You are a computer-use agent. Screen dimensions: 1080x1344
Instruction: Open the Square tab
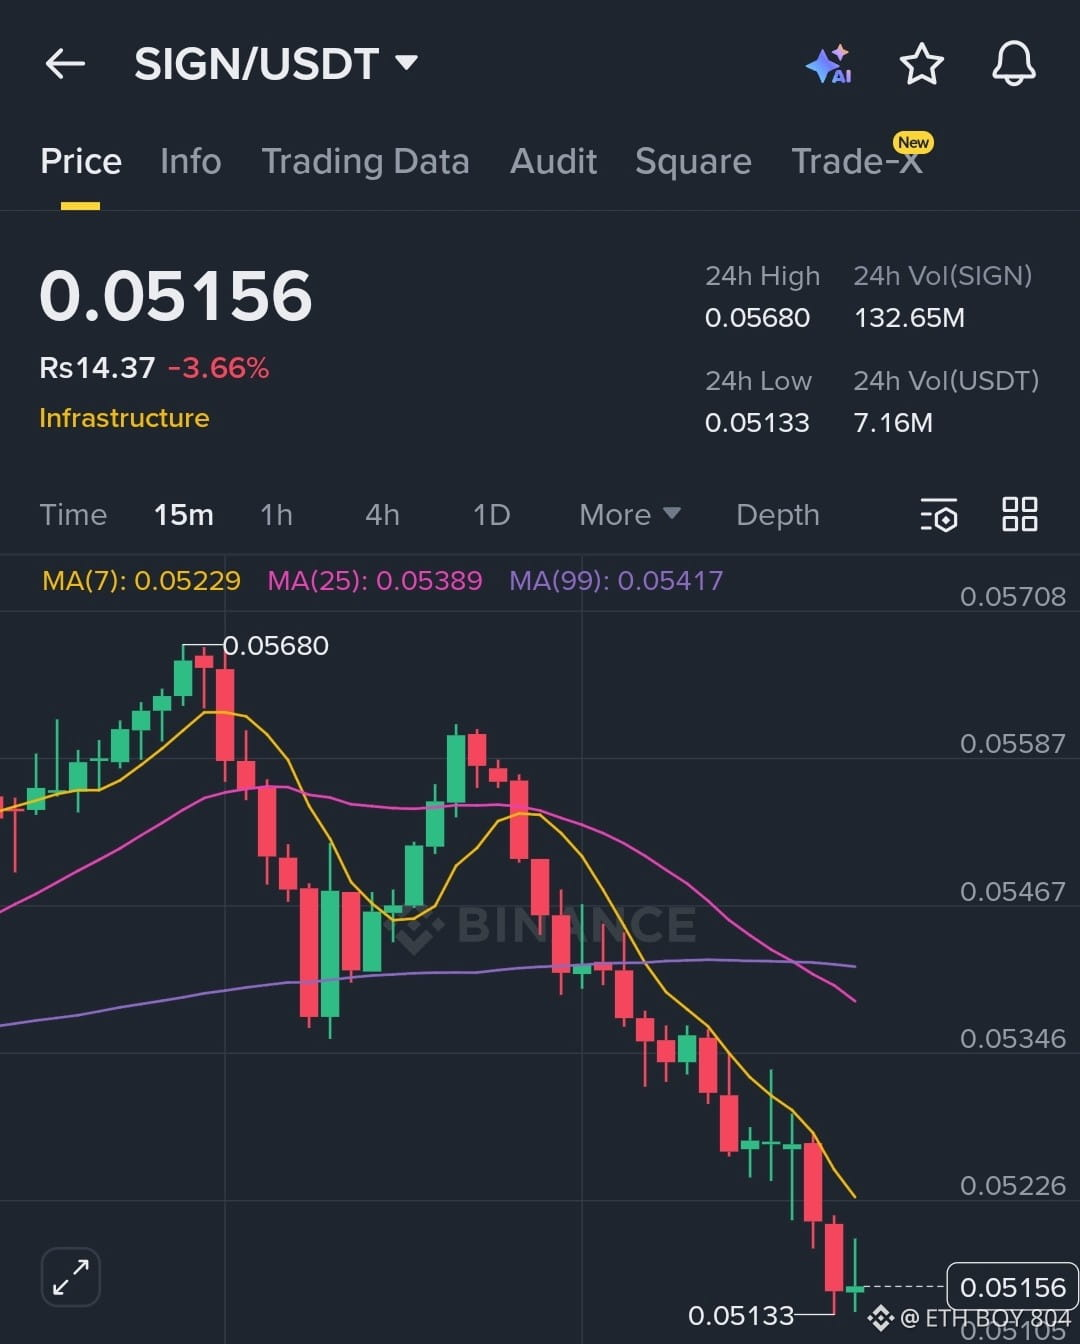[693, 161]
